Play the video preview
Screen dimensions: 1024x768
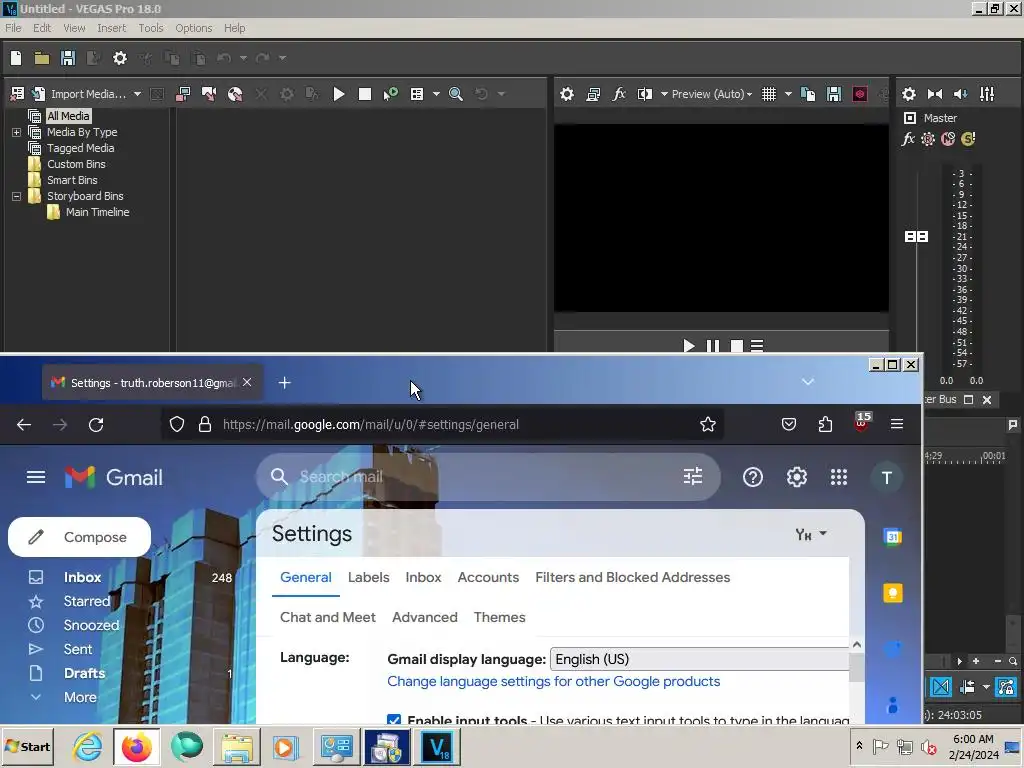pos(688,345)
